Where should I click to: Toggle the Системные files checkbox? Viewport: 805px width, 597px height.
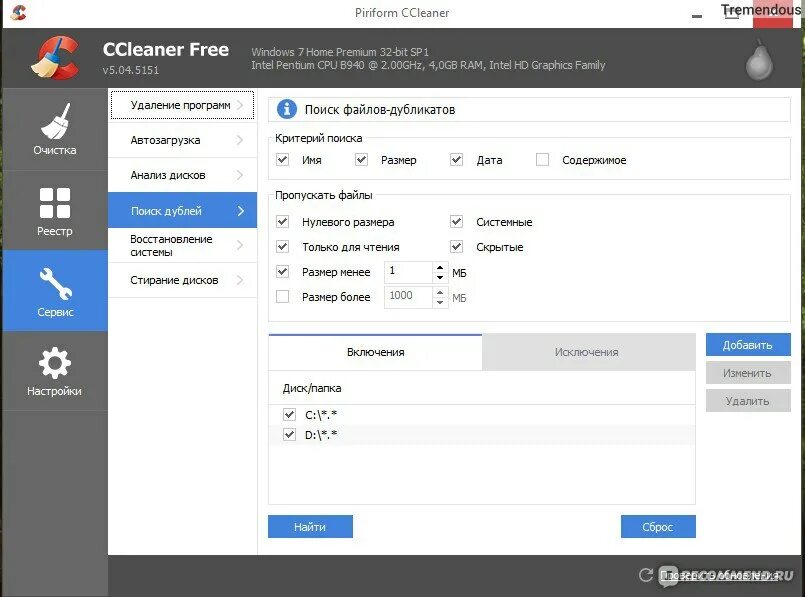pyautogui.click(x=456, y=222)
